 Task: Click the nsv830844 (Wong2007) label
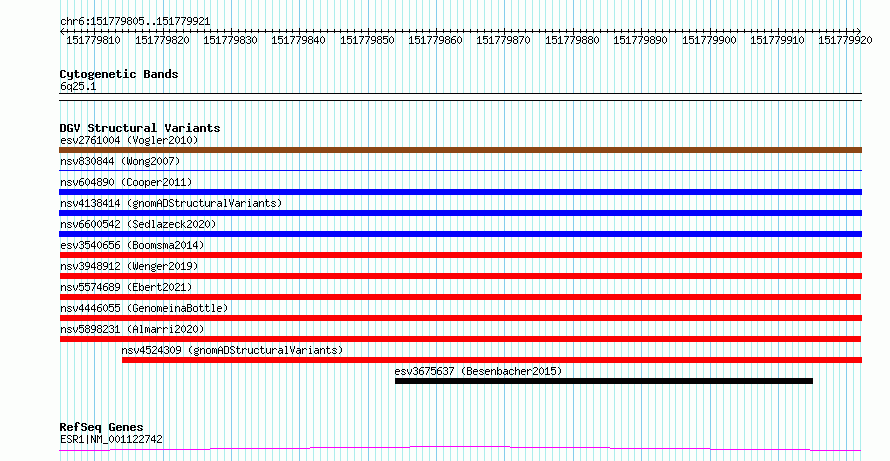pos(120,161)
